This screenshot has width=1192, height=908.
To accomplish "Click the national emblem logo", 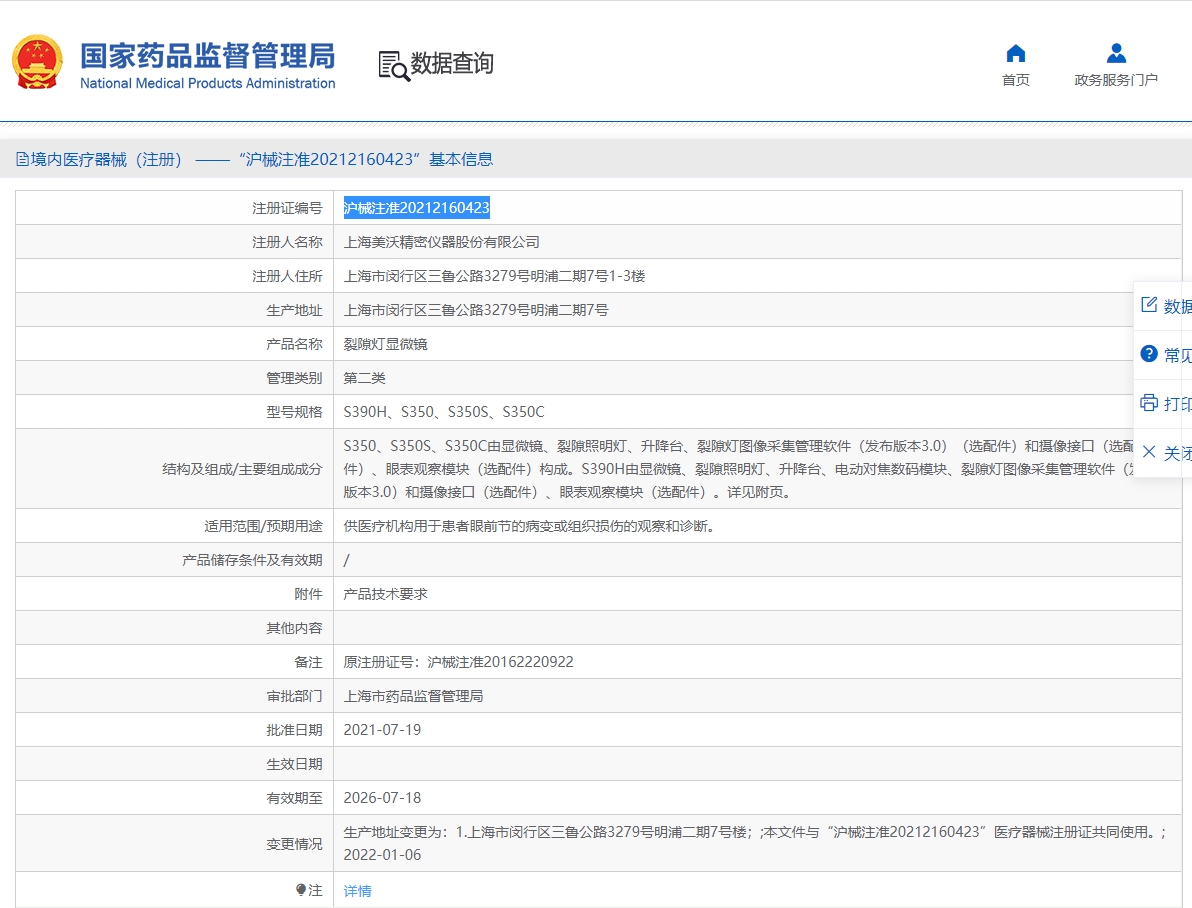I will click(36, 62).
